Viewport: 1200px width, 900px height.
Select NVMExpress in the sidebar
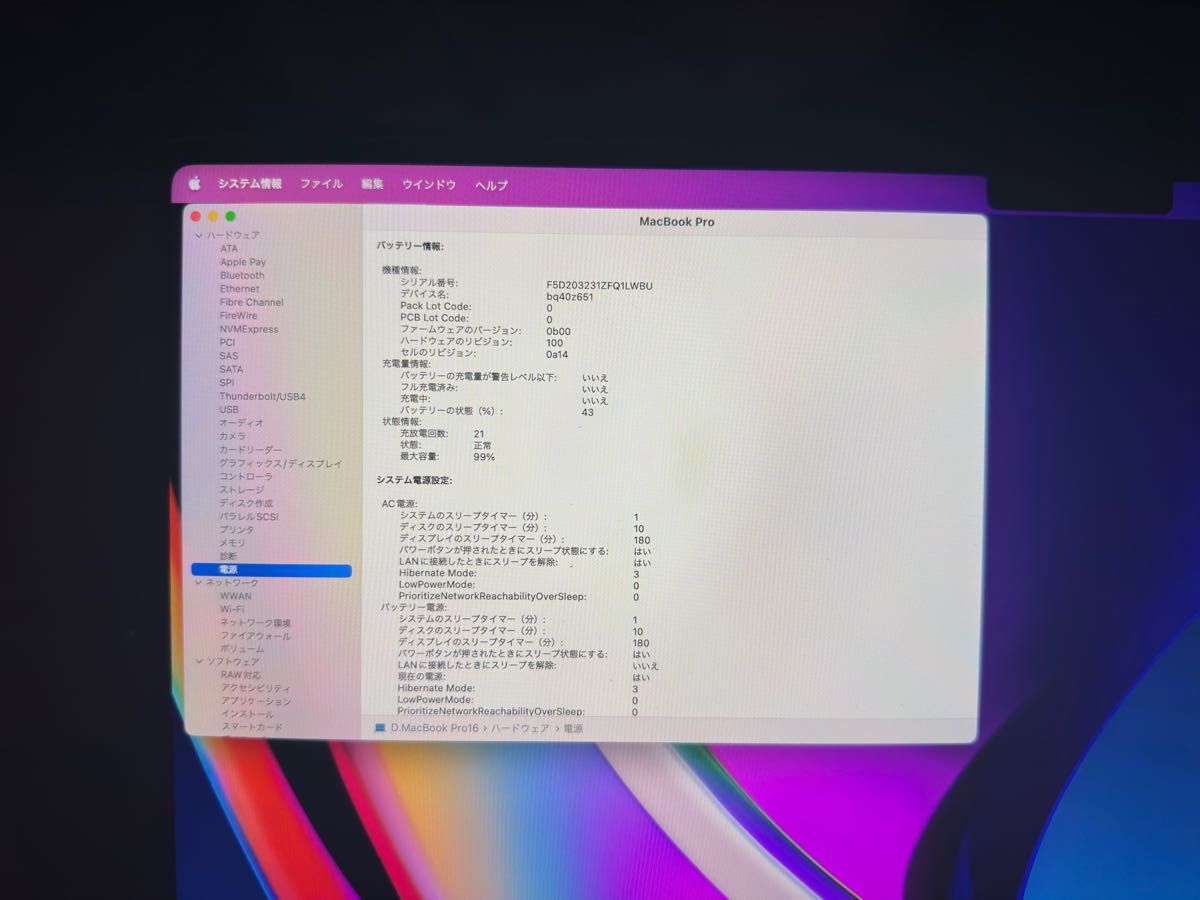click(249, 329)
